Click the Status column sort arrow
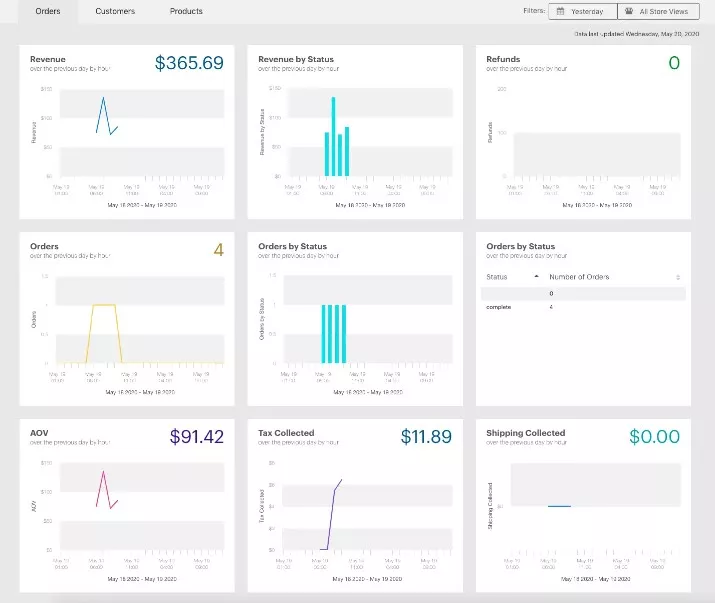Image resolution: width=715 pixels, height=603 pixels. [x=536, y=276]
